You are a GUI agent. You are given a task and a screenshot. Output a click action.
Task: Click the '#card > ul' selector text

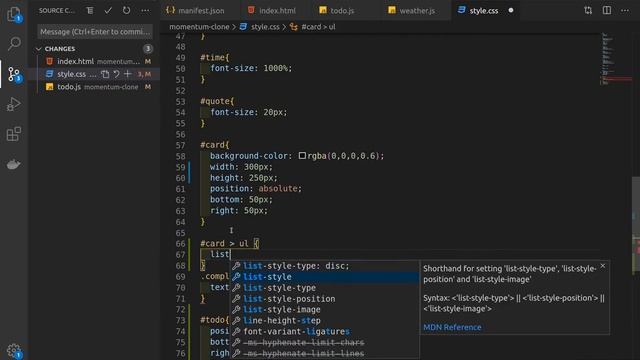(x=224, y=244)
